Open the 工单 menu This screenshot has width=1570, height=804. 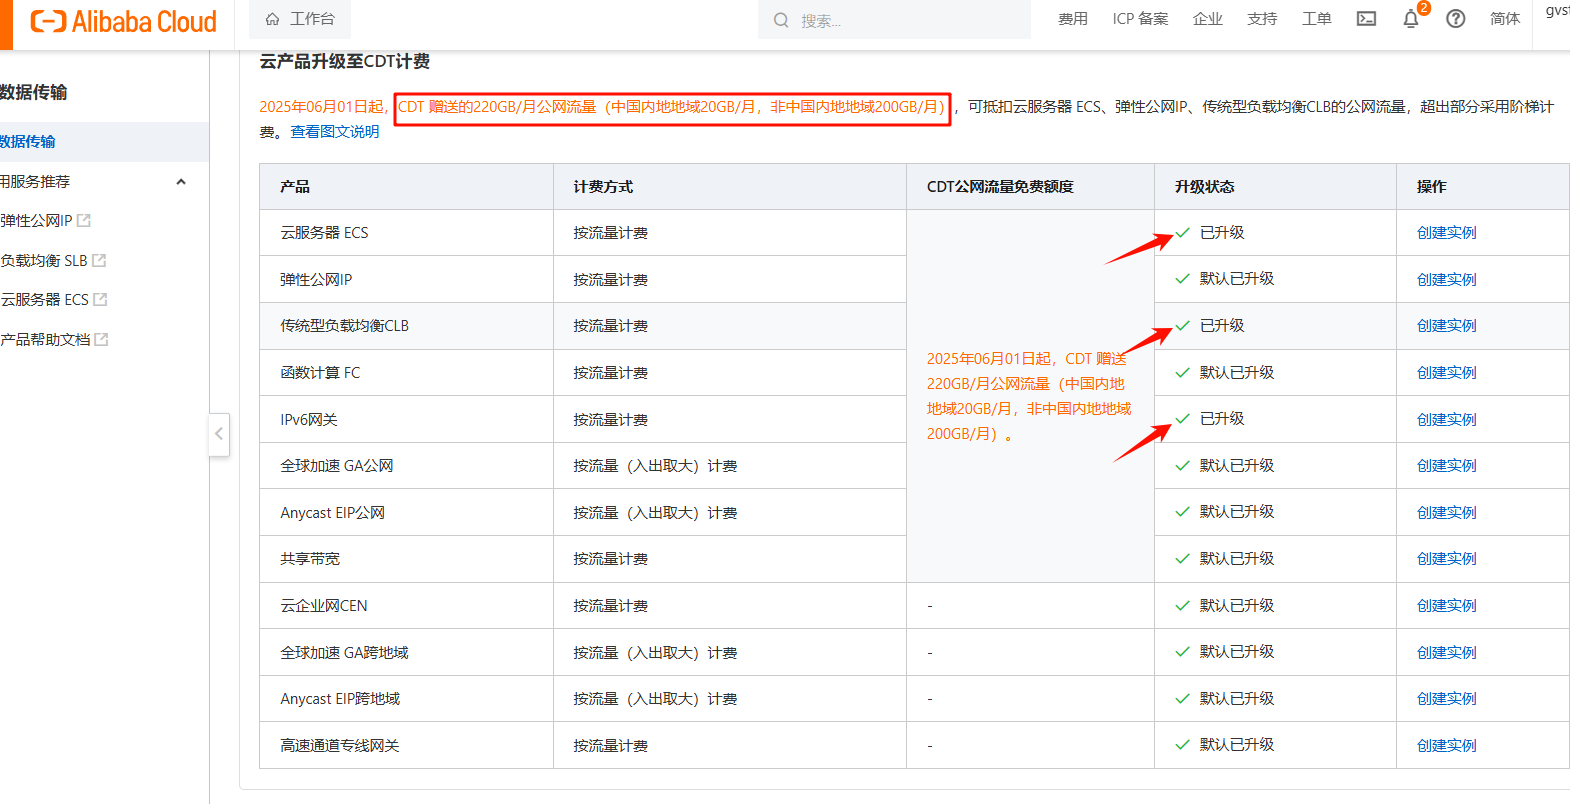click(x=1317, y=19)
